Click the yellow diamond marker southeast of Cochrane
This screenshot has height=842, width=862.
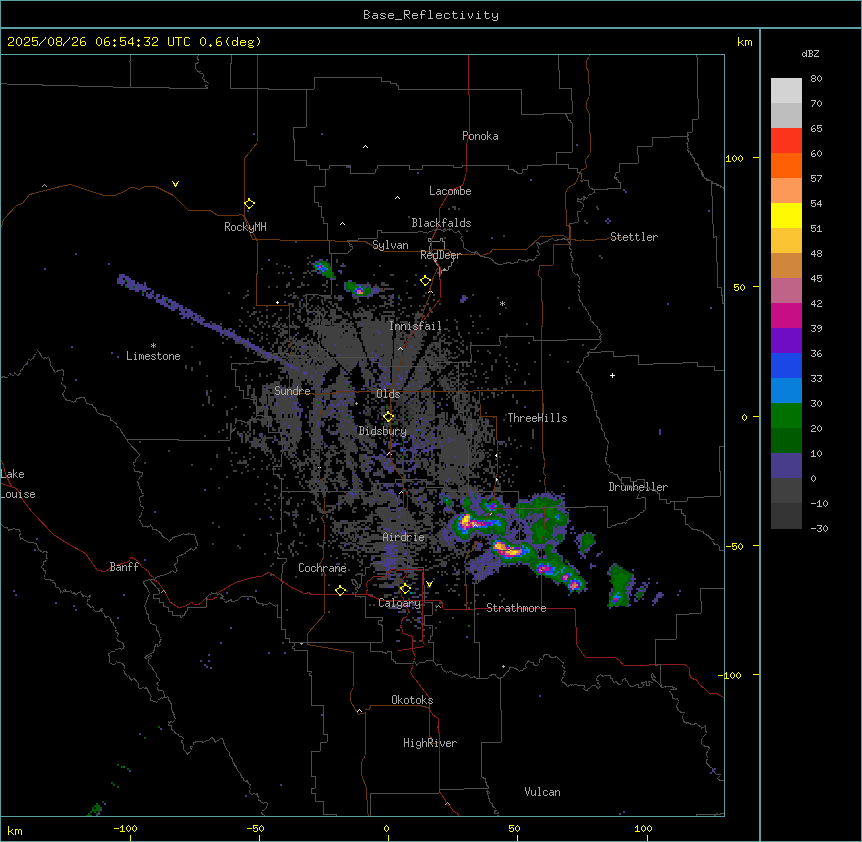(340, 590)
